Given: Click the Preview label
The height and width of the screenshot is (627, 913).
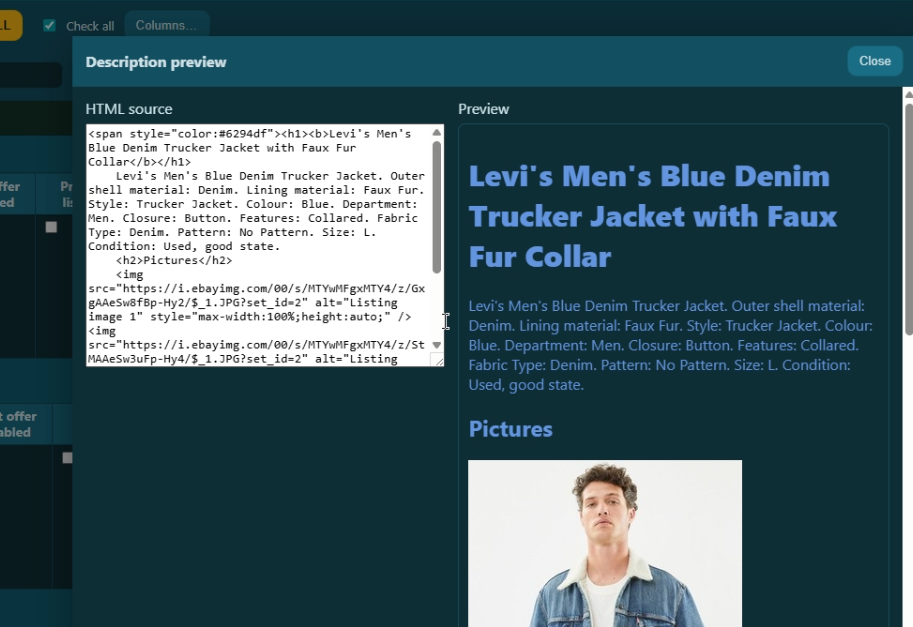Looking at the screenshot, I should coord(483,109).
